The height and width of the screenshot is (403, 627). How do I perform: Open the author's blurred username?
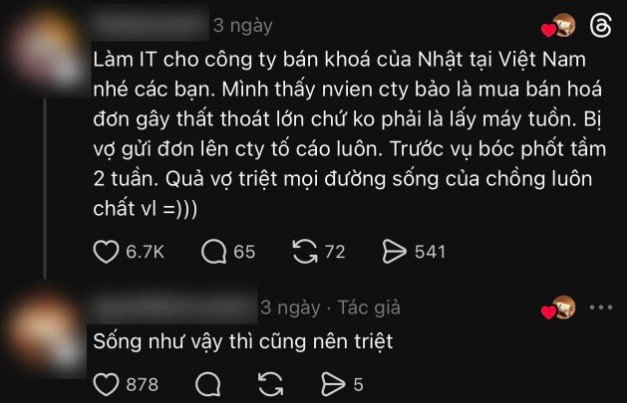(173, 305)
